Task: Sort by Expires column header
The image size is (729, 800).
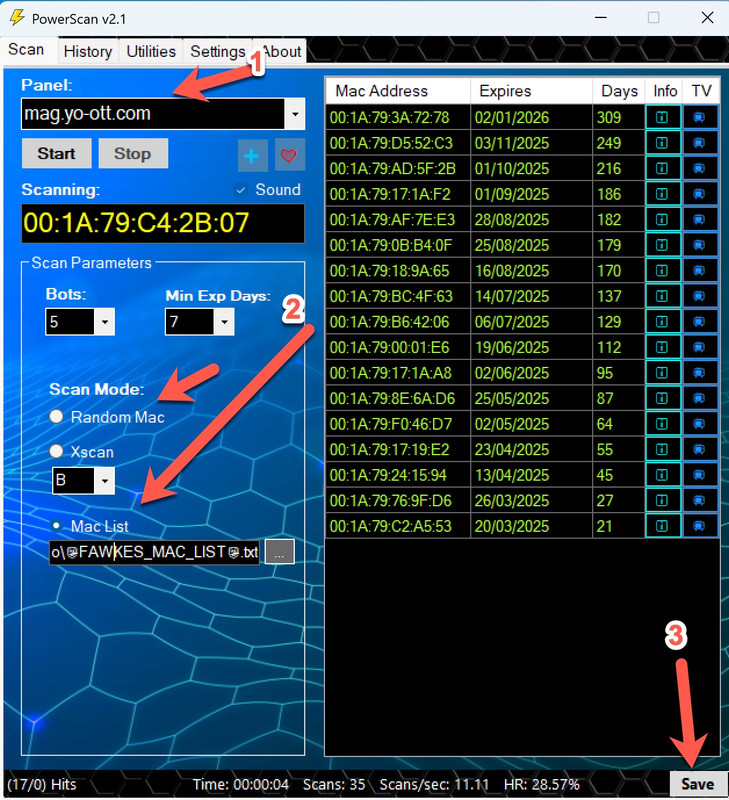Action: click(x=531, y=91)
